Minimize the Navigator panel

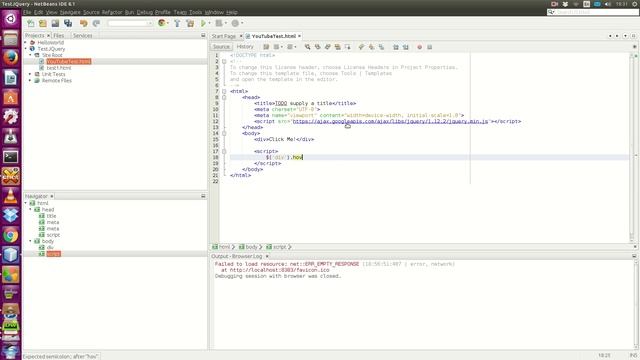pos(203,196)
